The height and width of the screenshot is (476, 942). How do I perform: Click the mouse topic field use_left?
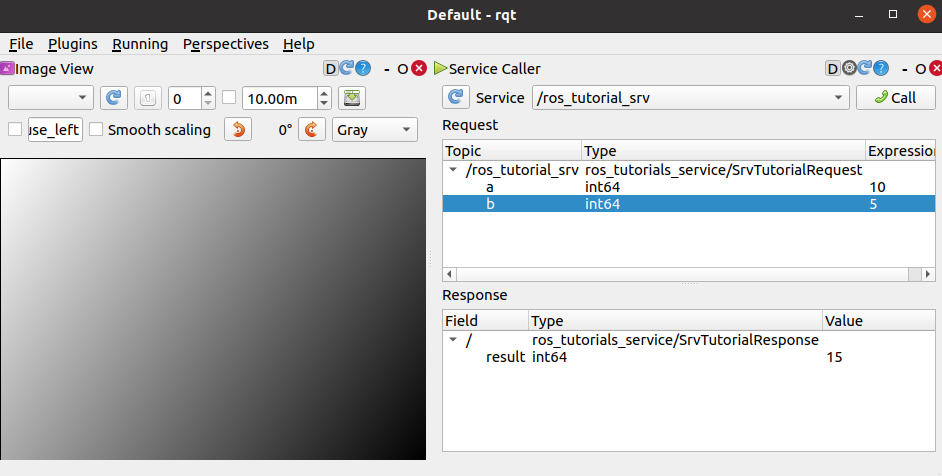55,129
